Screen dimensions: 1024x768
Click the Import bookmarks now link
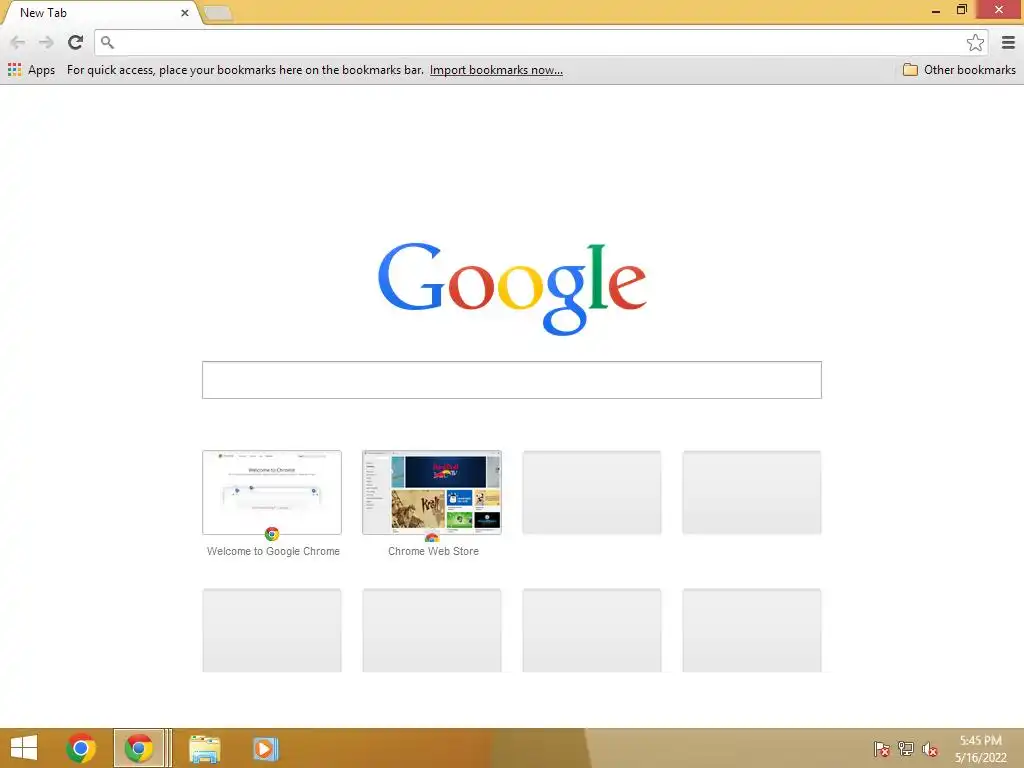tap(496, 70)
